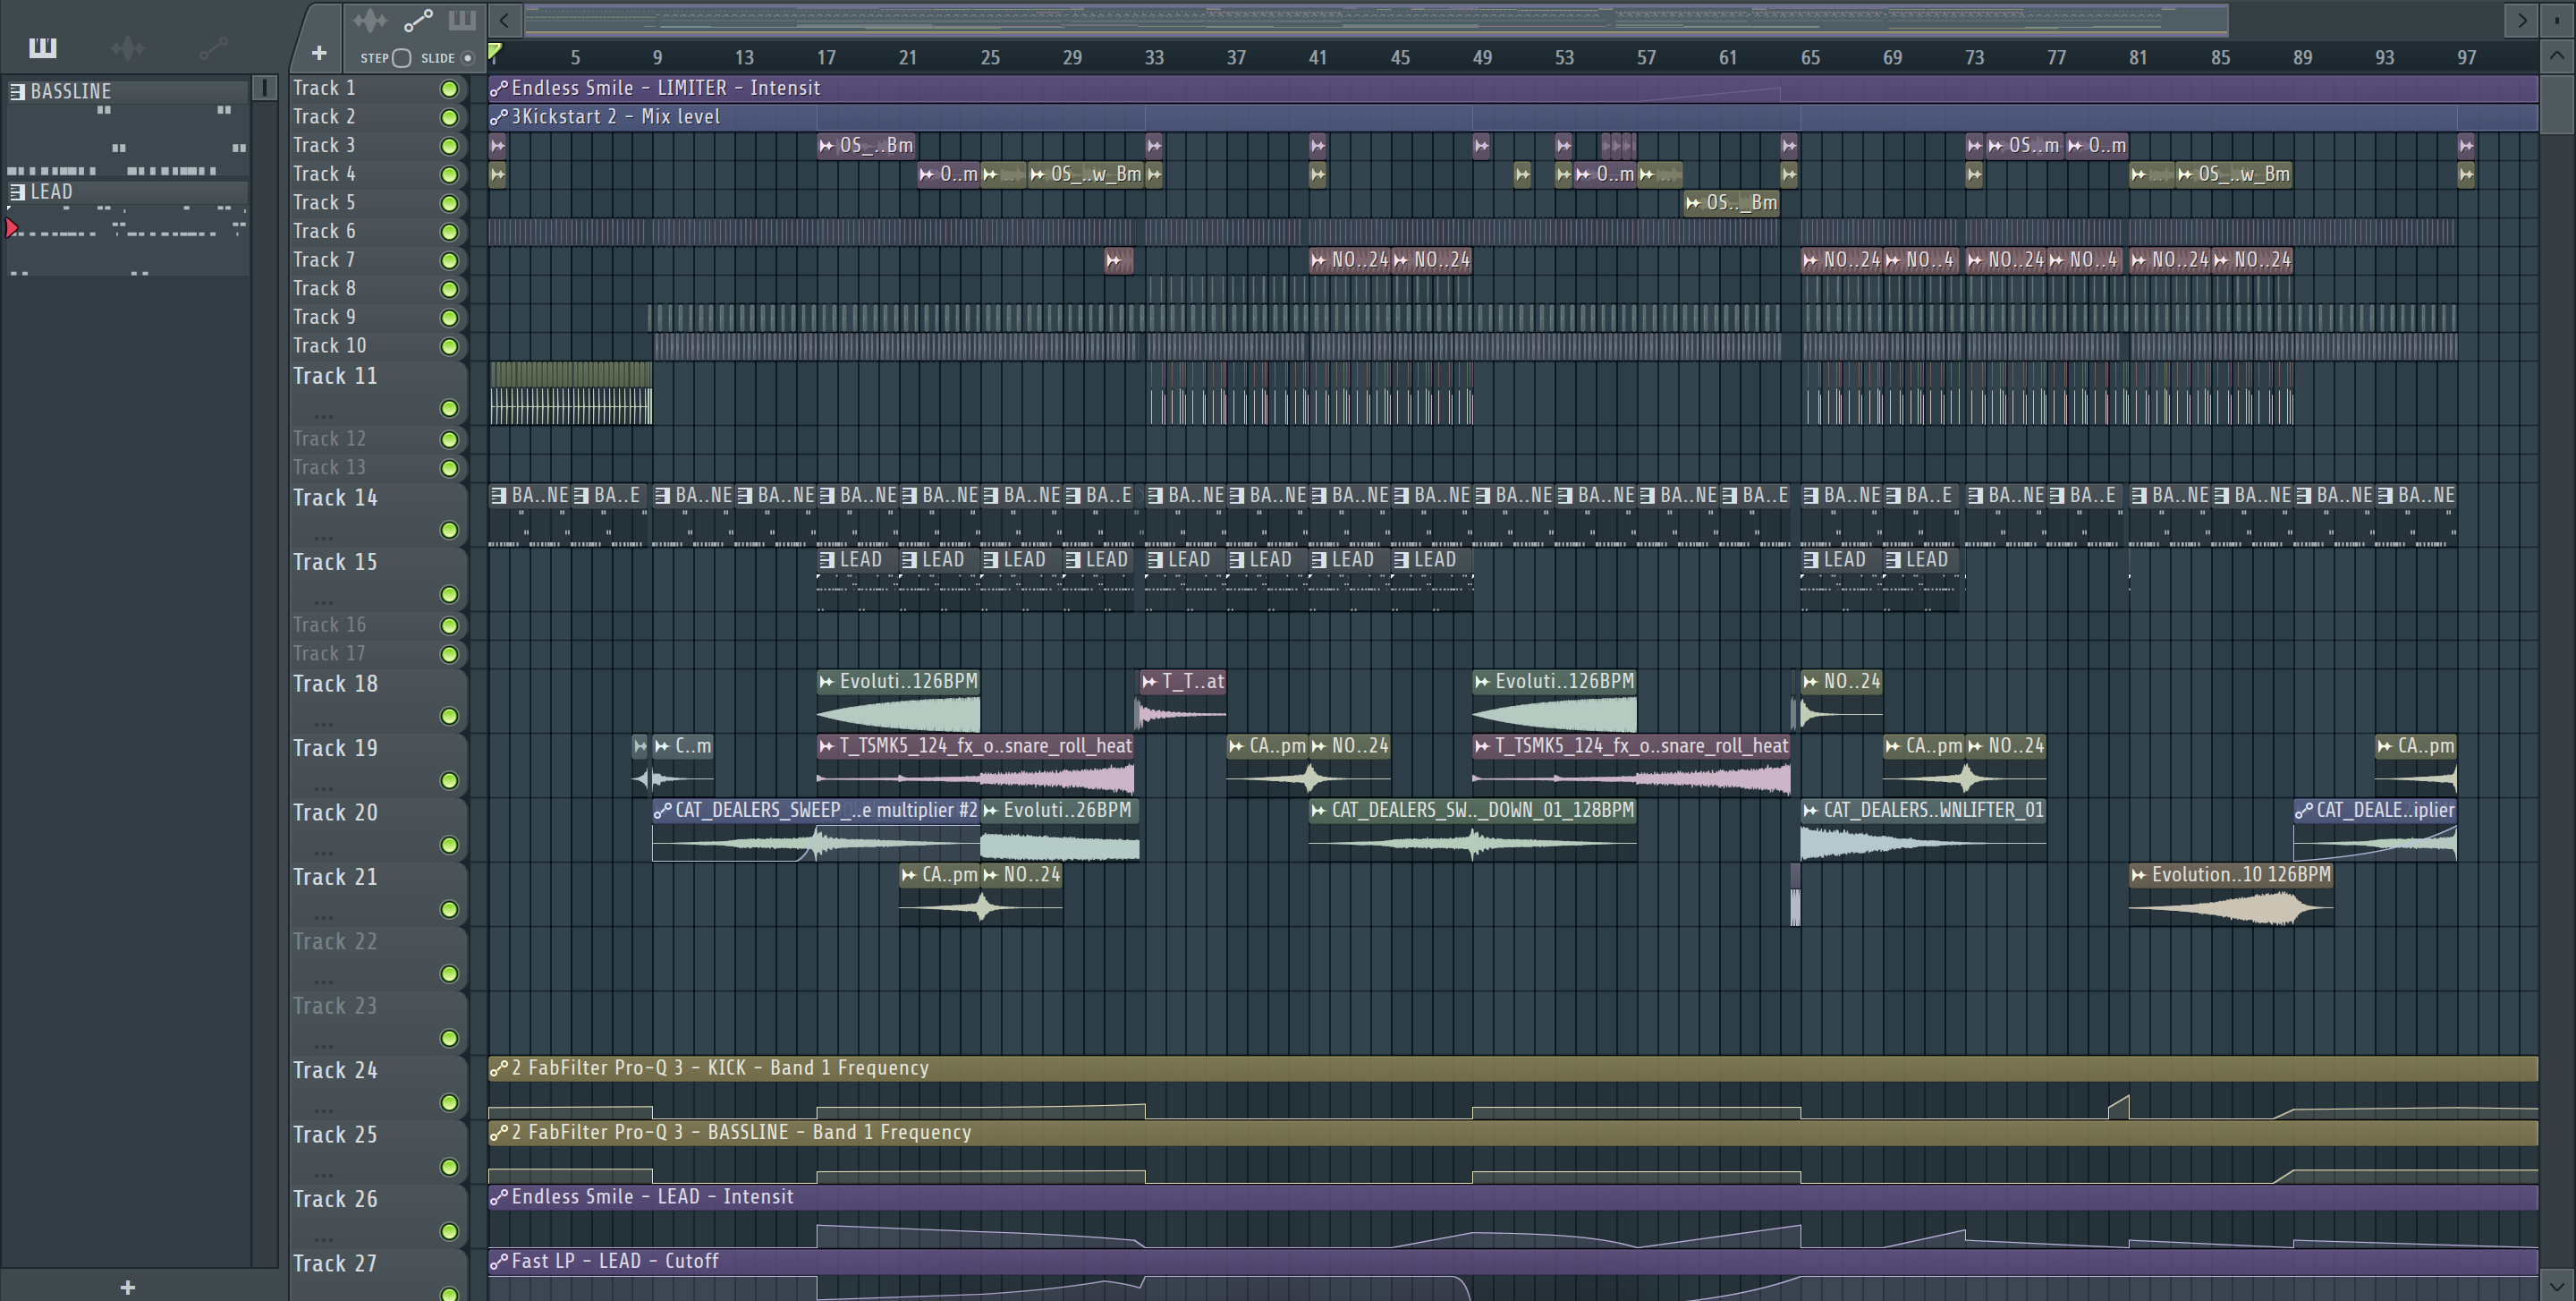Viewport: 2576px width, 1301px height.
Task: Open CAT_DEALERS..WNLIFTER_01 clip menu
Action: pyautogui.click(x=1811, y=811)
